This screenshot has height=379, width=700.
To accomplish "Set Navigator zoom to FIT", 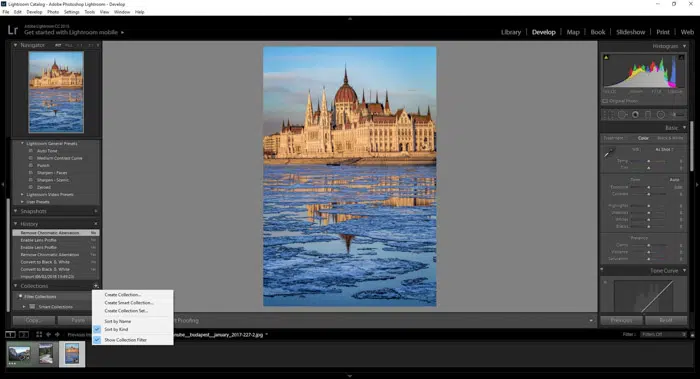I will [58, 45].
